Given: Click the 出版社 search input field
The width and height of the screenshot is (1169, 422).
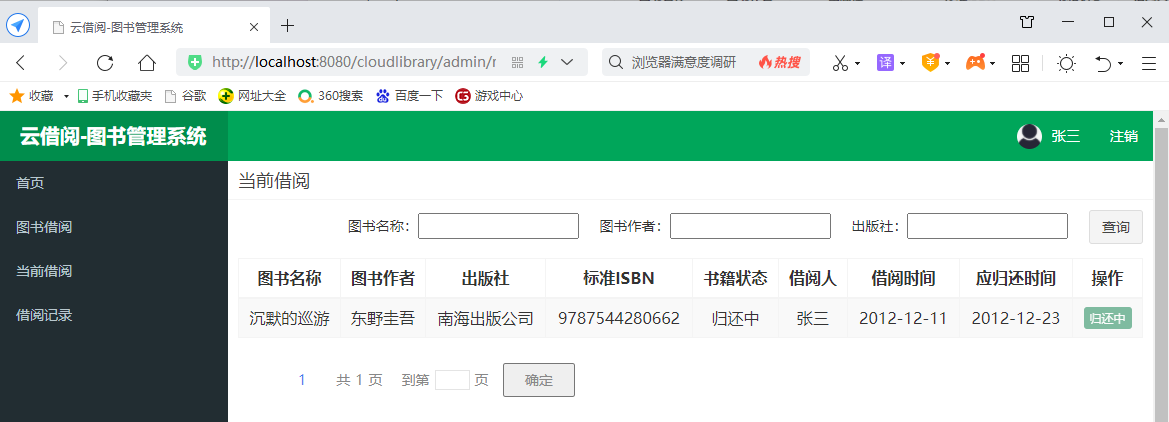Looking at the screenshot, I should click(987, 226).
